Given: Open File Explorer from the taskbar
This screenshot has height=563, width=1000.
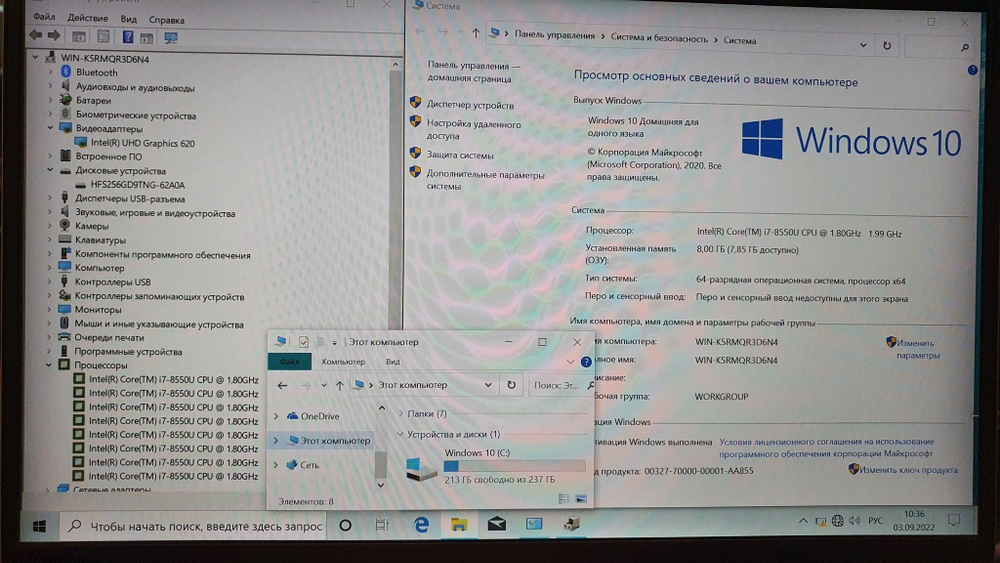Looking at the screenshot, I should (x=459, y=525).
